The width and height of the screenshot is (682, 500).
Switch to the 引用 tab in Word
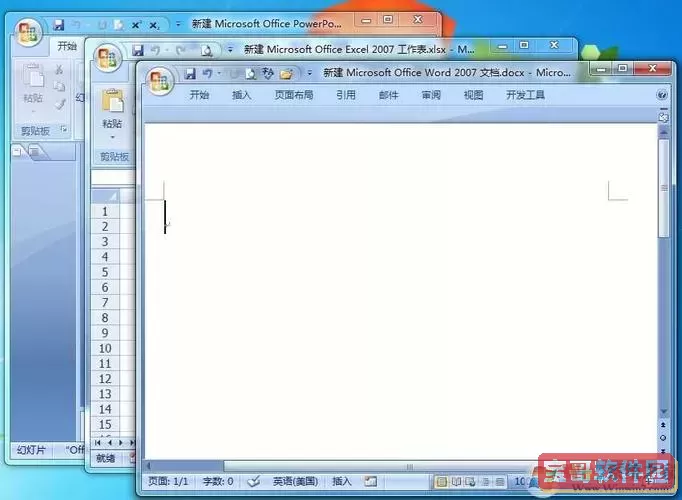pos(346,95)
